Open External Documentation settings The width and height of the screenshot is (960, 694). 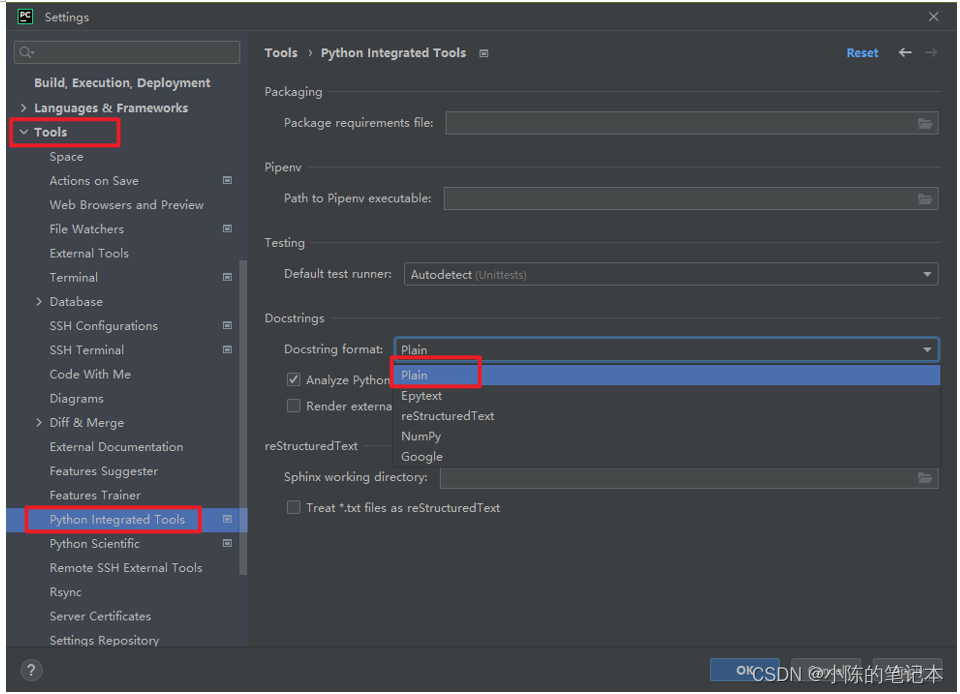[x=116, y=447]
